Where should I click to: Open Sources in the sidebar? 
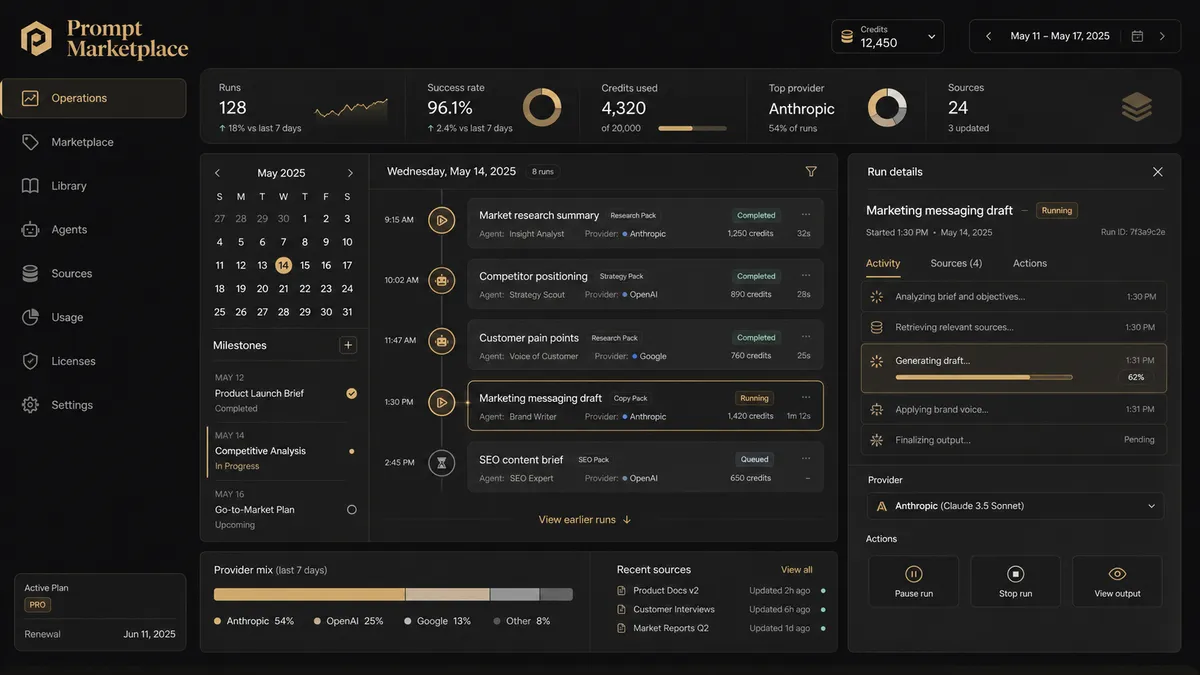93,274
